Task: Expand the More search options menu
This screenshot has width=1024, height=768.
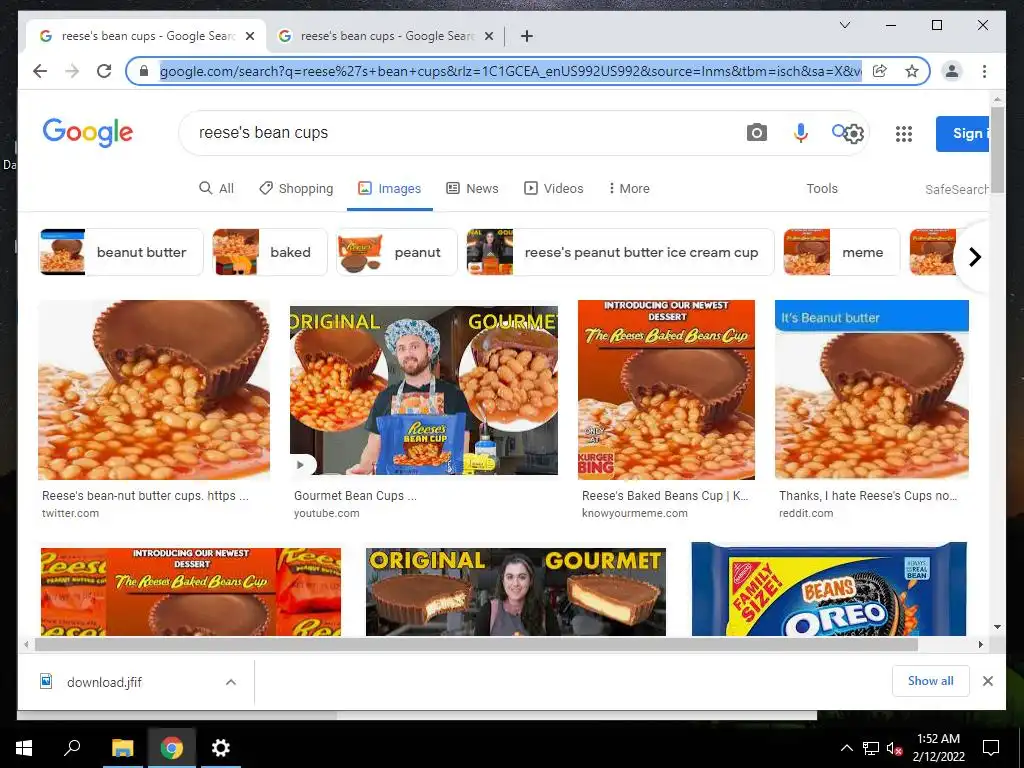Action: [629, 189]
